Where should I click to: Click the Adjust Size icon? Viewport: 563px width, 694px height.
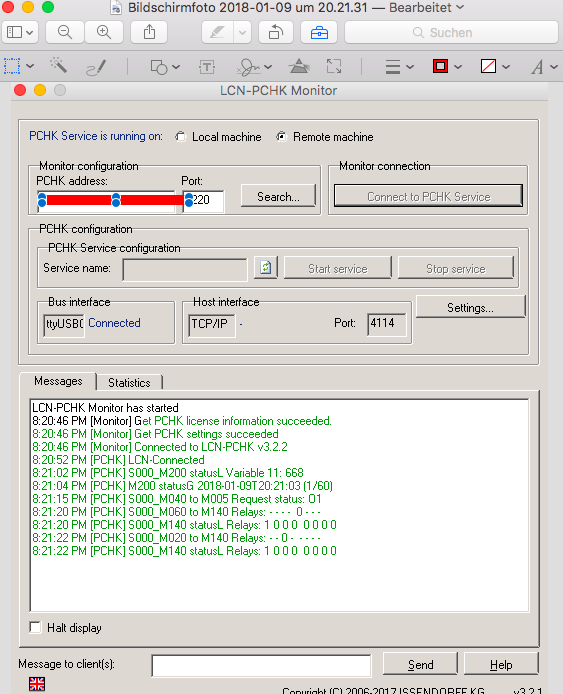(334, 66)
